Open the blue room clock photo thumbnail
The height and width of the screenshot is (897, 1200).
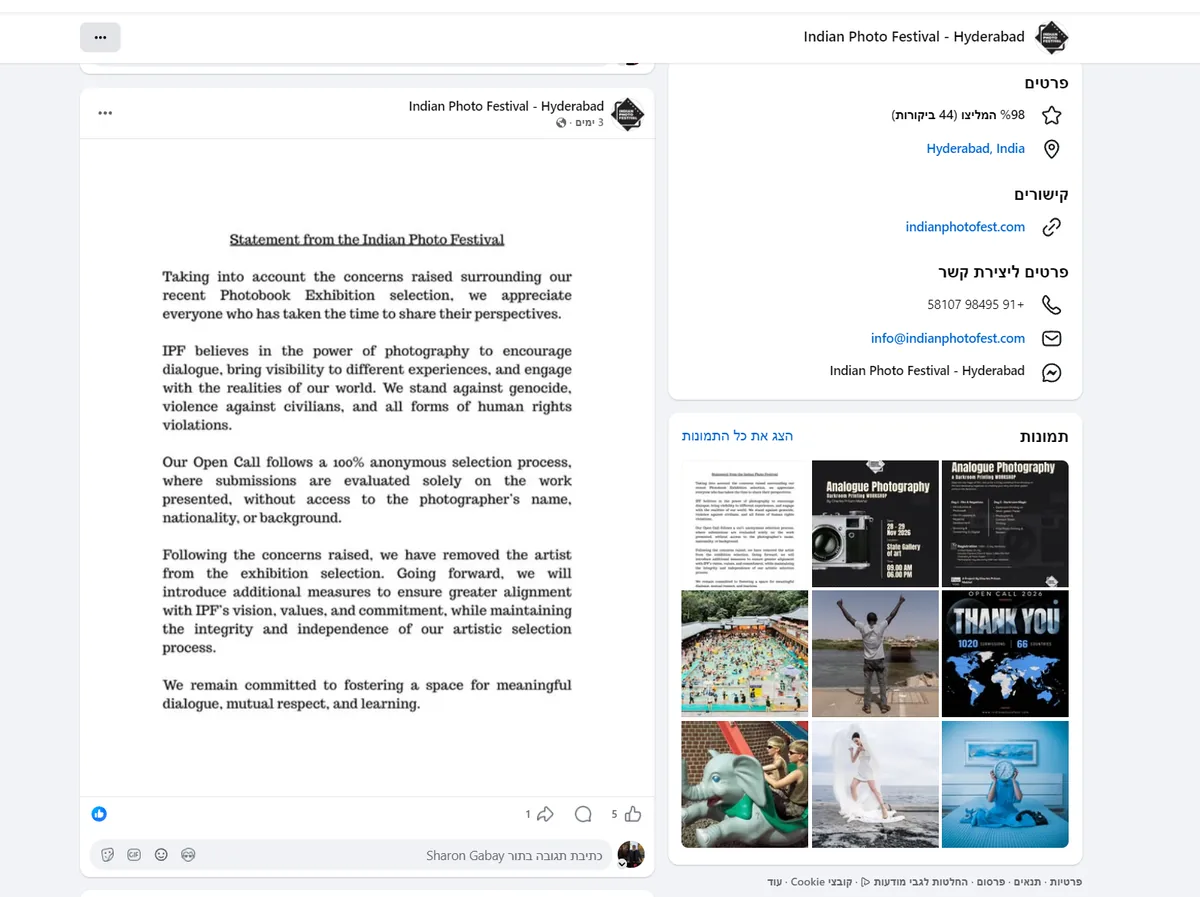pos(1005,785)
